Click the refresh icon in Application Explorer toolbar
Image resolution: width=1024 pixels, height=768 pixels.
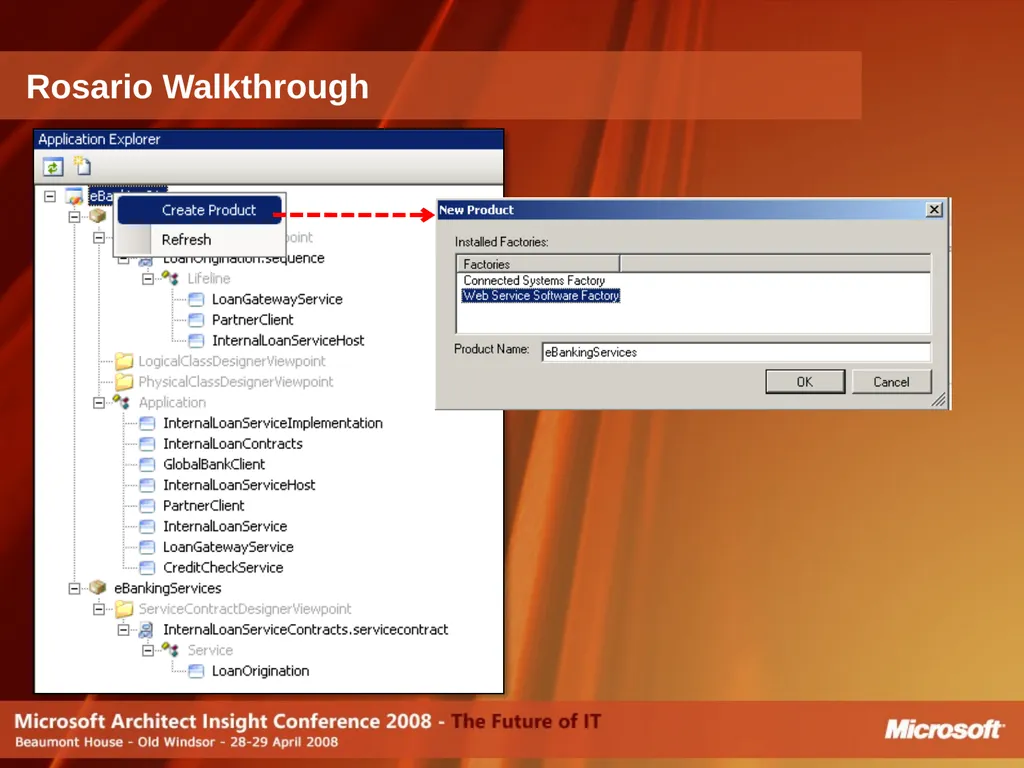pos(53,167)
